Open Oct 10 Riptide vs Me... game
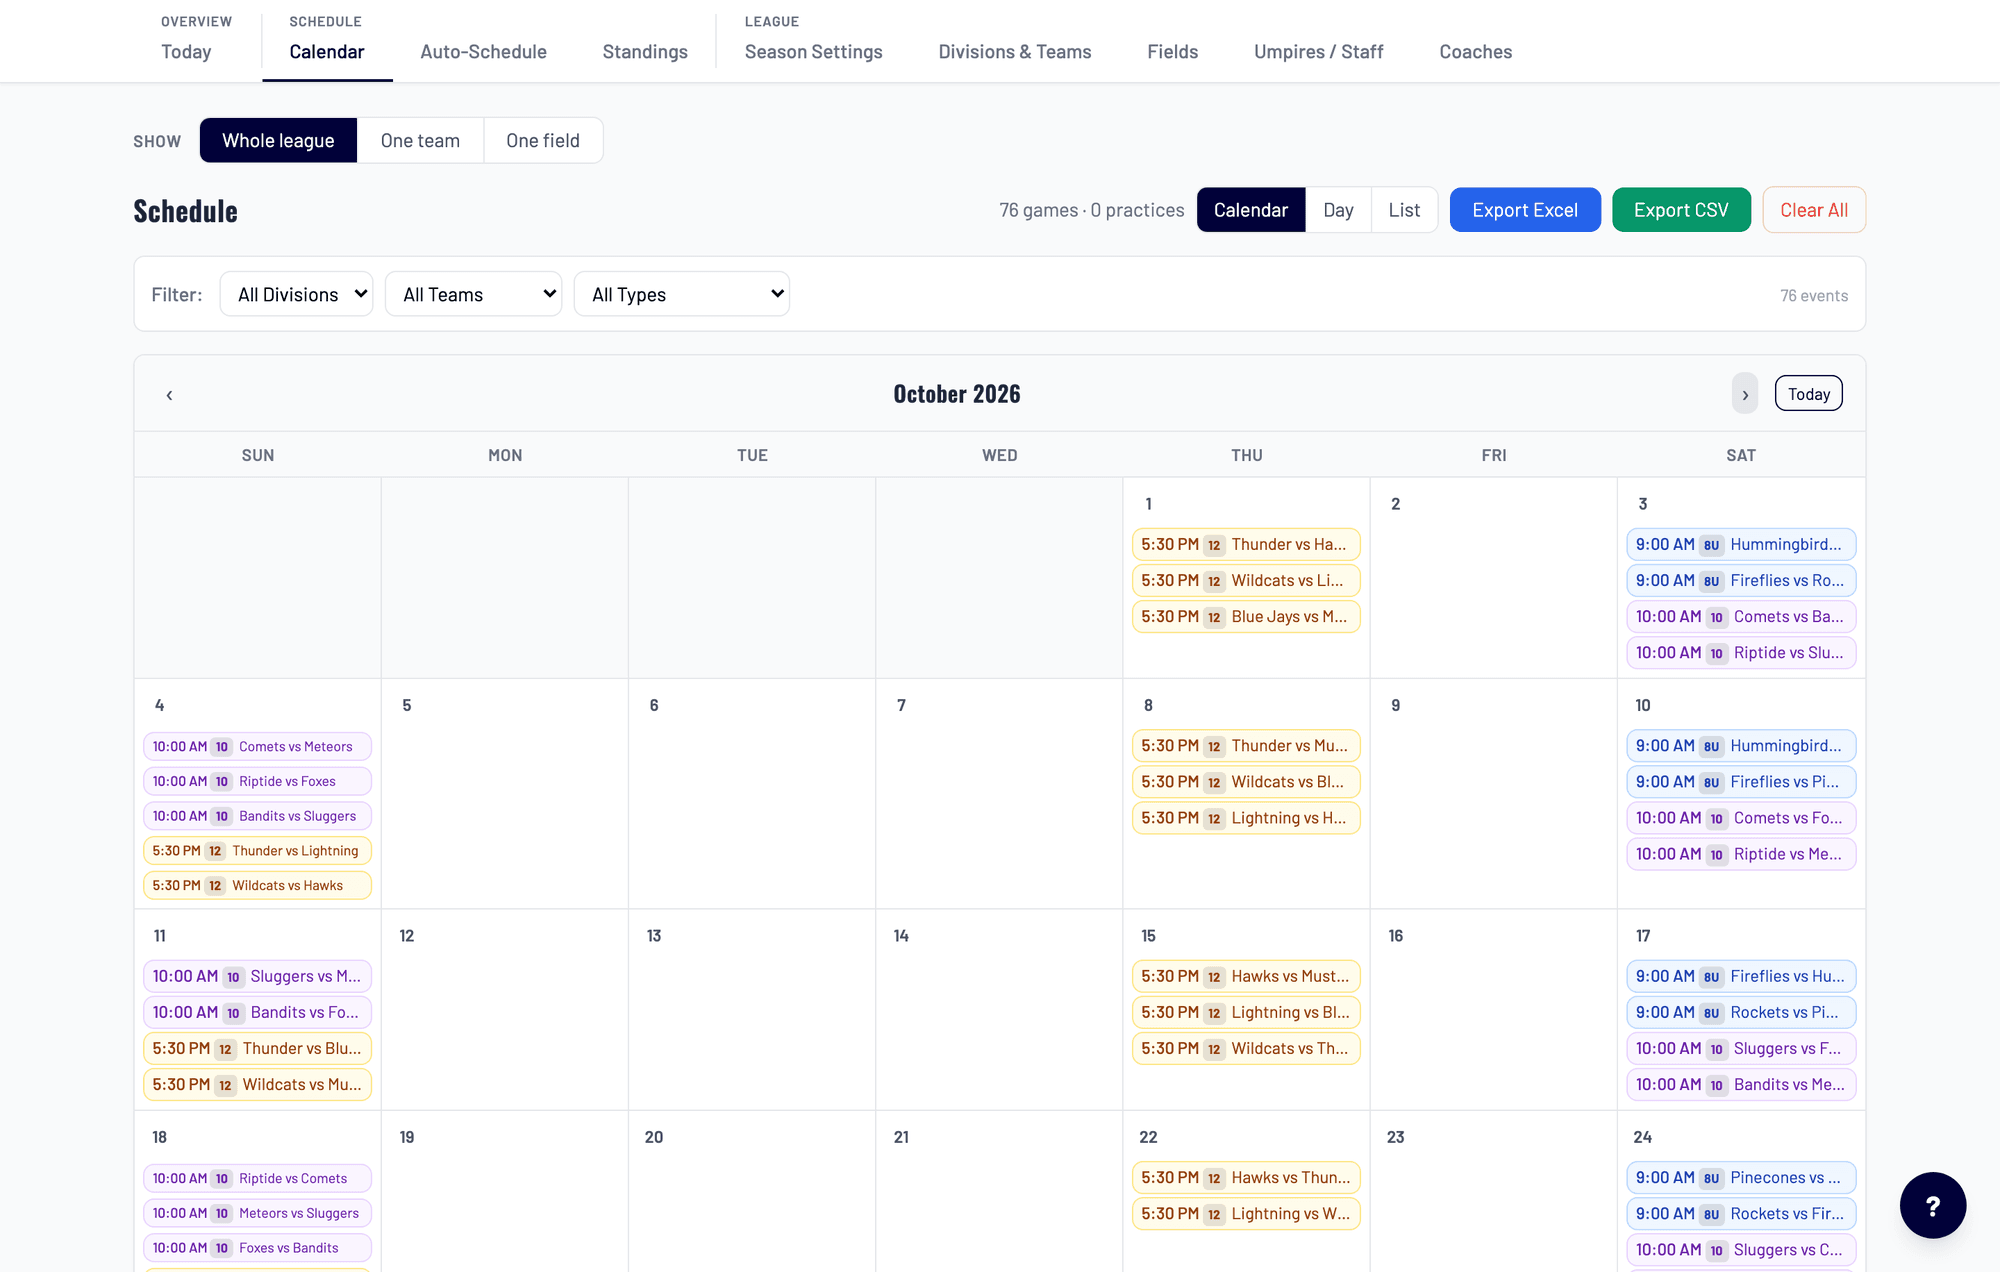 pyautogui.click(x=1741, y=854)
